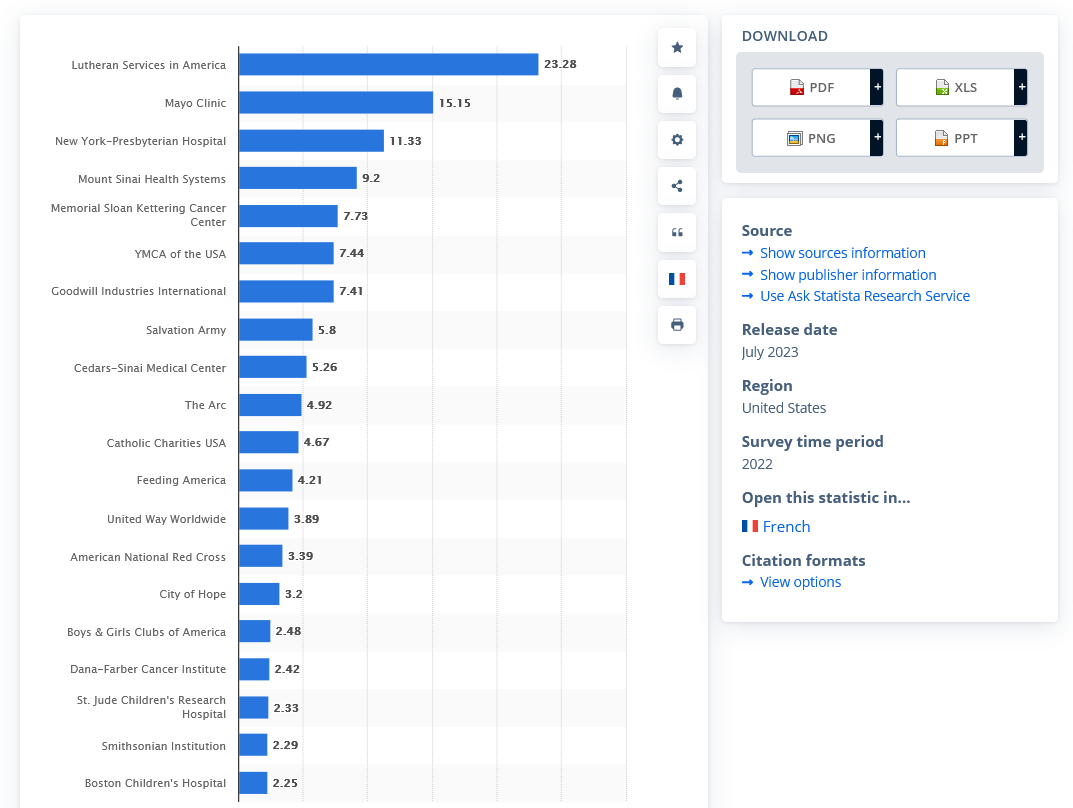Click the DOWNLOAD heading
Image resolution: width=1073 pixels, height=808 pixels.
pyautogui.click(x=785, y=36)
